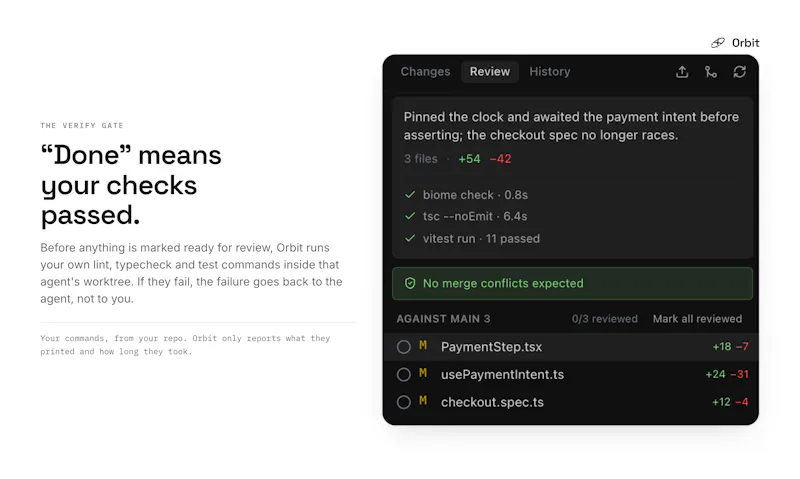This screenshot has width=800, height=479.
Task: Click the upload/share icon in panel header
Action: pyautogui.click(x=682, y=72)
